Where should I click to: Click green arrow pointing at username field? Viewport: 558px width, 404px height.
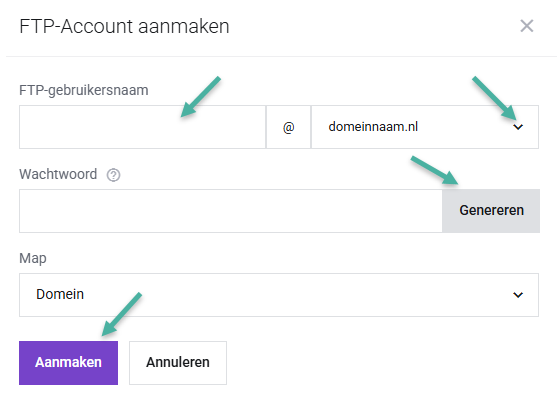pos(201,96)
